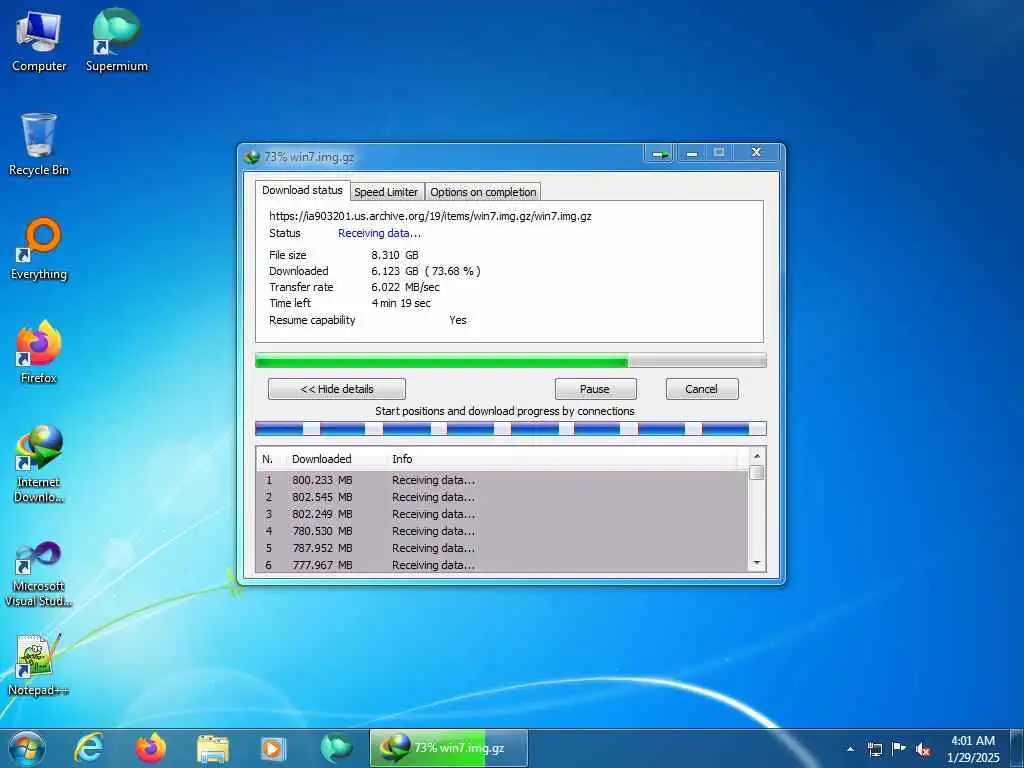Select the Recycle Bin icon
The image size is (1024, 768).
click(x=39, y=144)
